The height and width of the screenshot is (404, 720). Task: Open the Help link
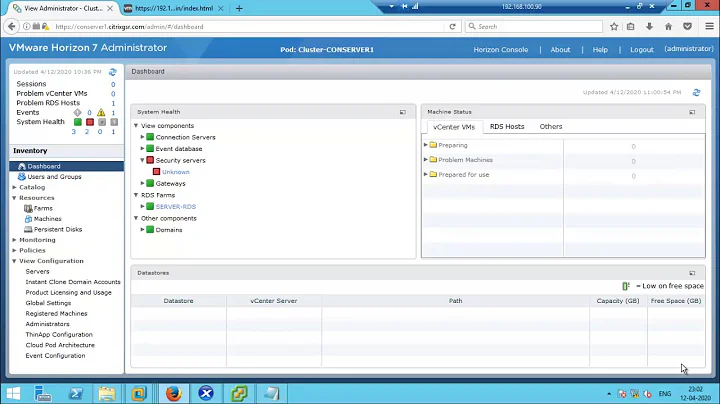pos(600,50)
